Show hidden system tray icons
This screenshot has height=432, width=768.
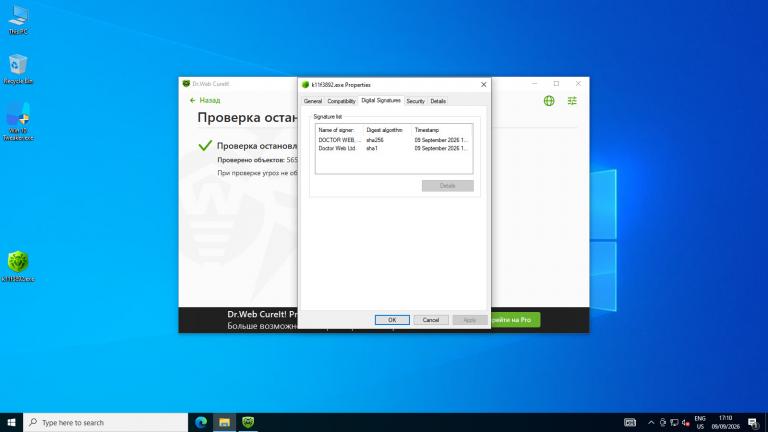pos(651,422)
